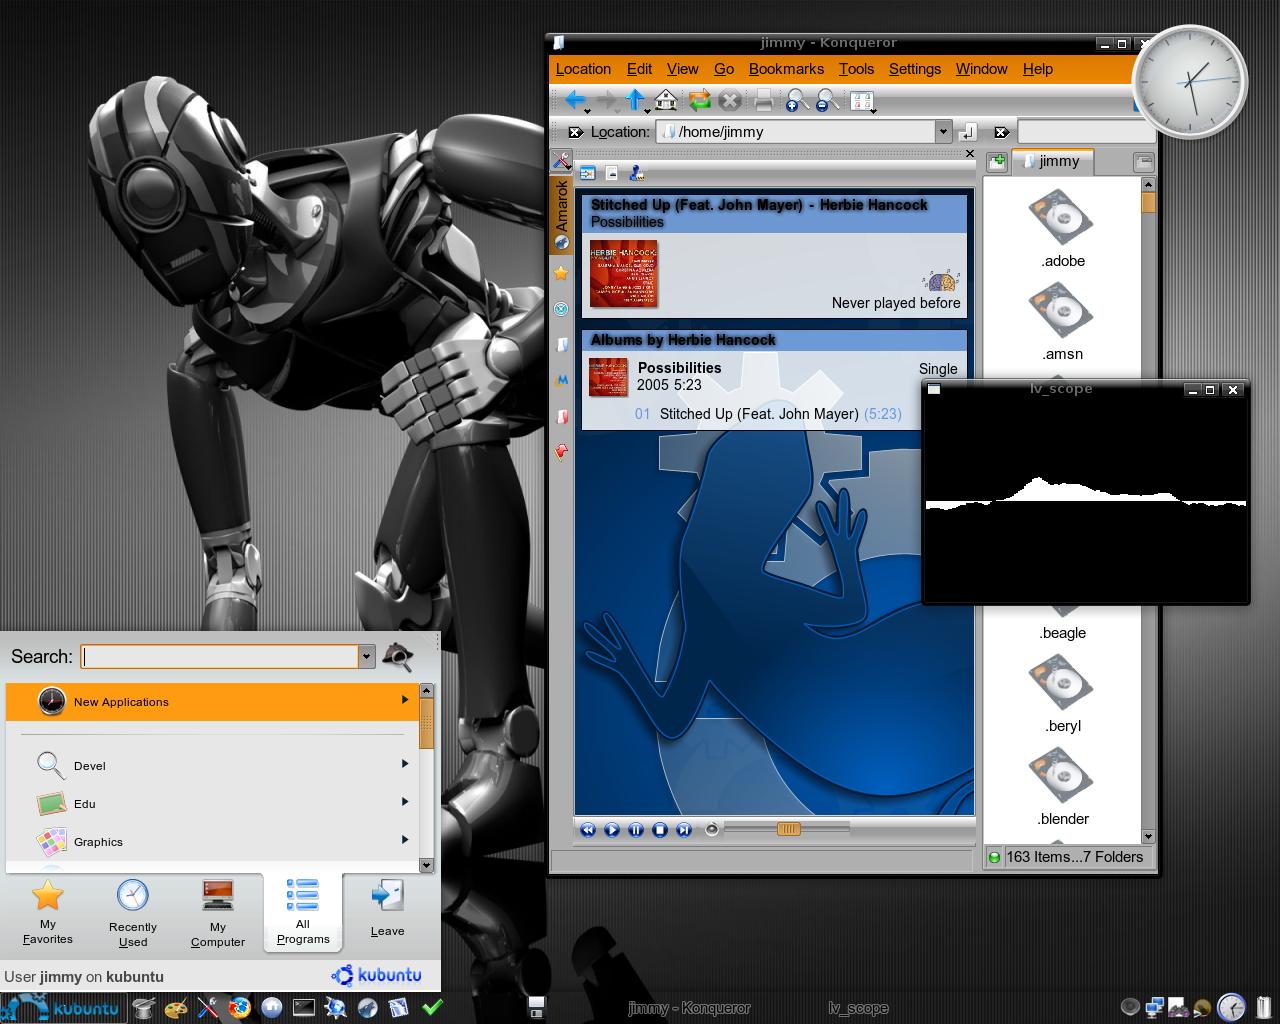Click the Possibilities album title in Amarok panel
Image resolution: width=1280 pixels, height=1024 pixels.
point(679,368)
